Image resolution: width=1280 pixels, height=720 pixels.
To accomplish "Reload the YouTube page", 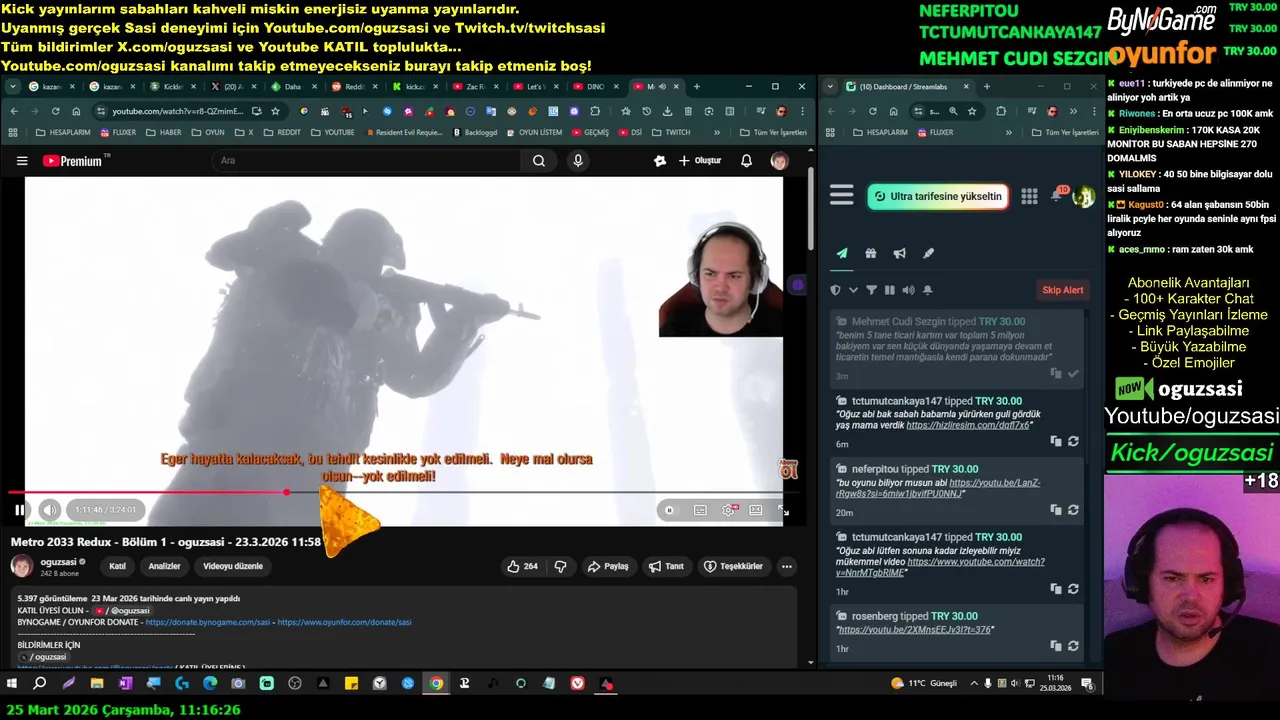I will 55,111.
